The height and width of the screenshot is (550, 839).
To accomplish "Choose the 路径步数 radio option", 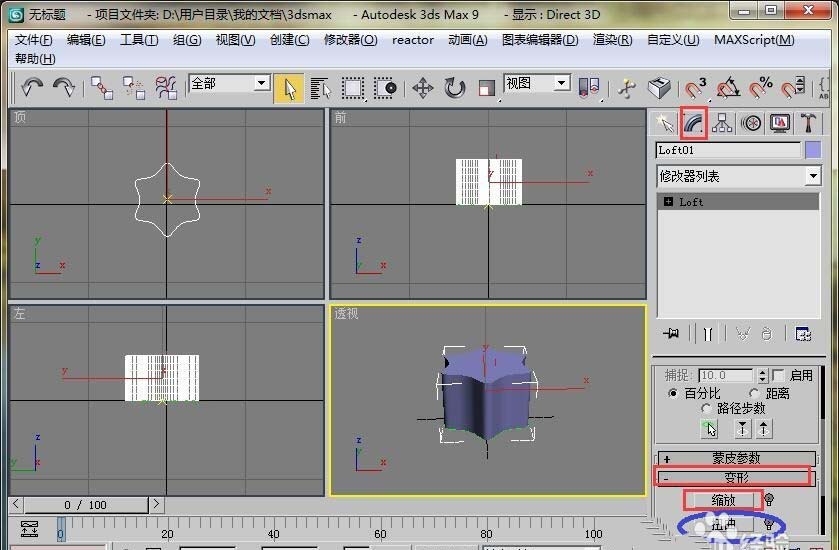I will [x=707, y=409].
